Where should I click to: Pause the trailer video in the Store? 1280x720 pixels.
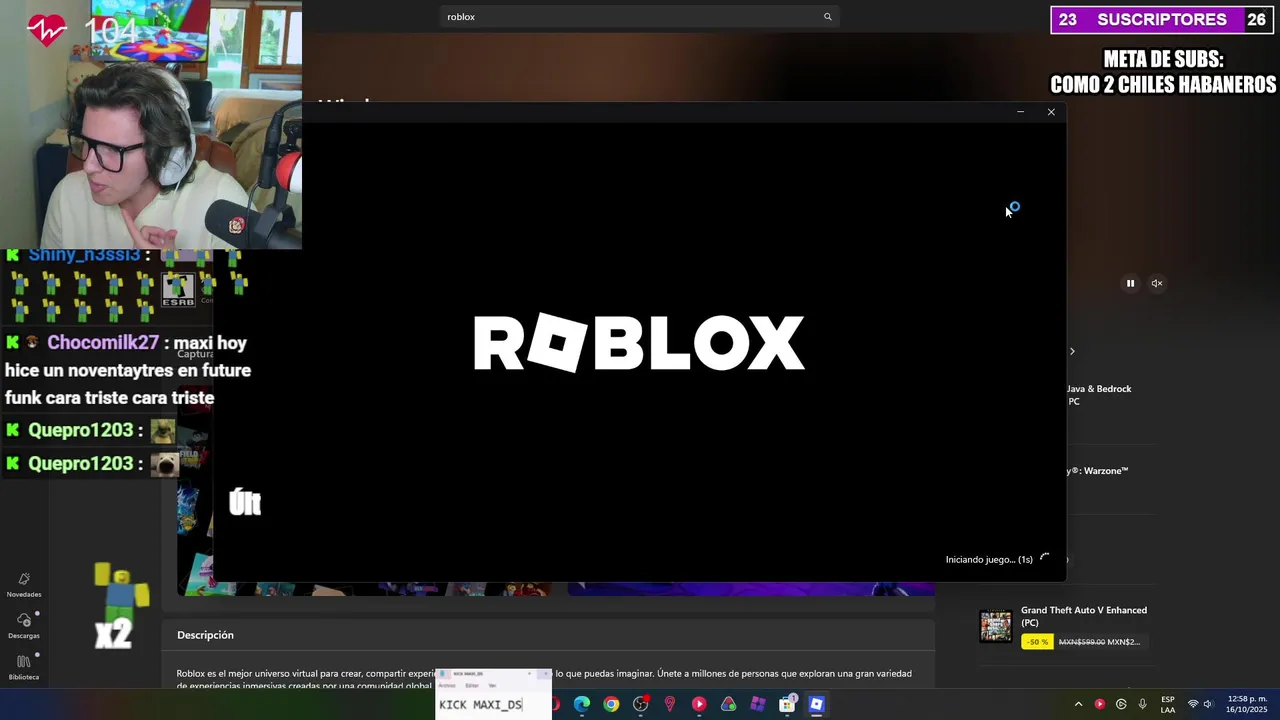tap(1130, 283)
